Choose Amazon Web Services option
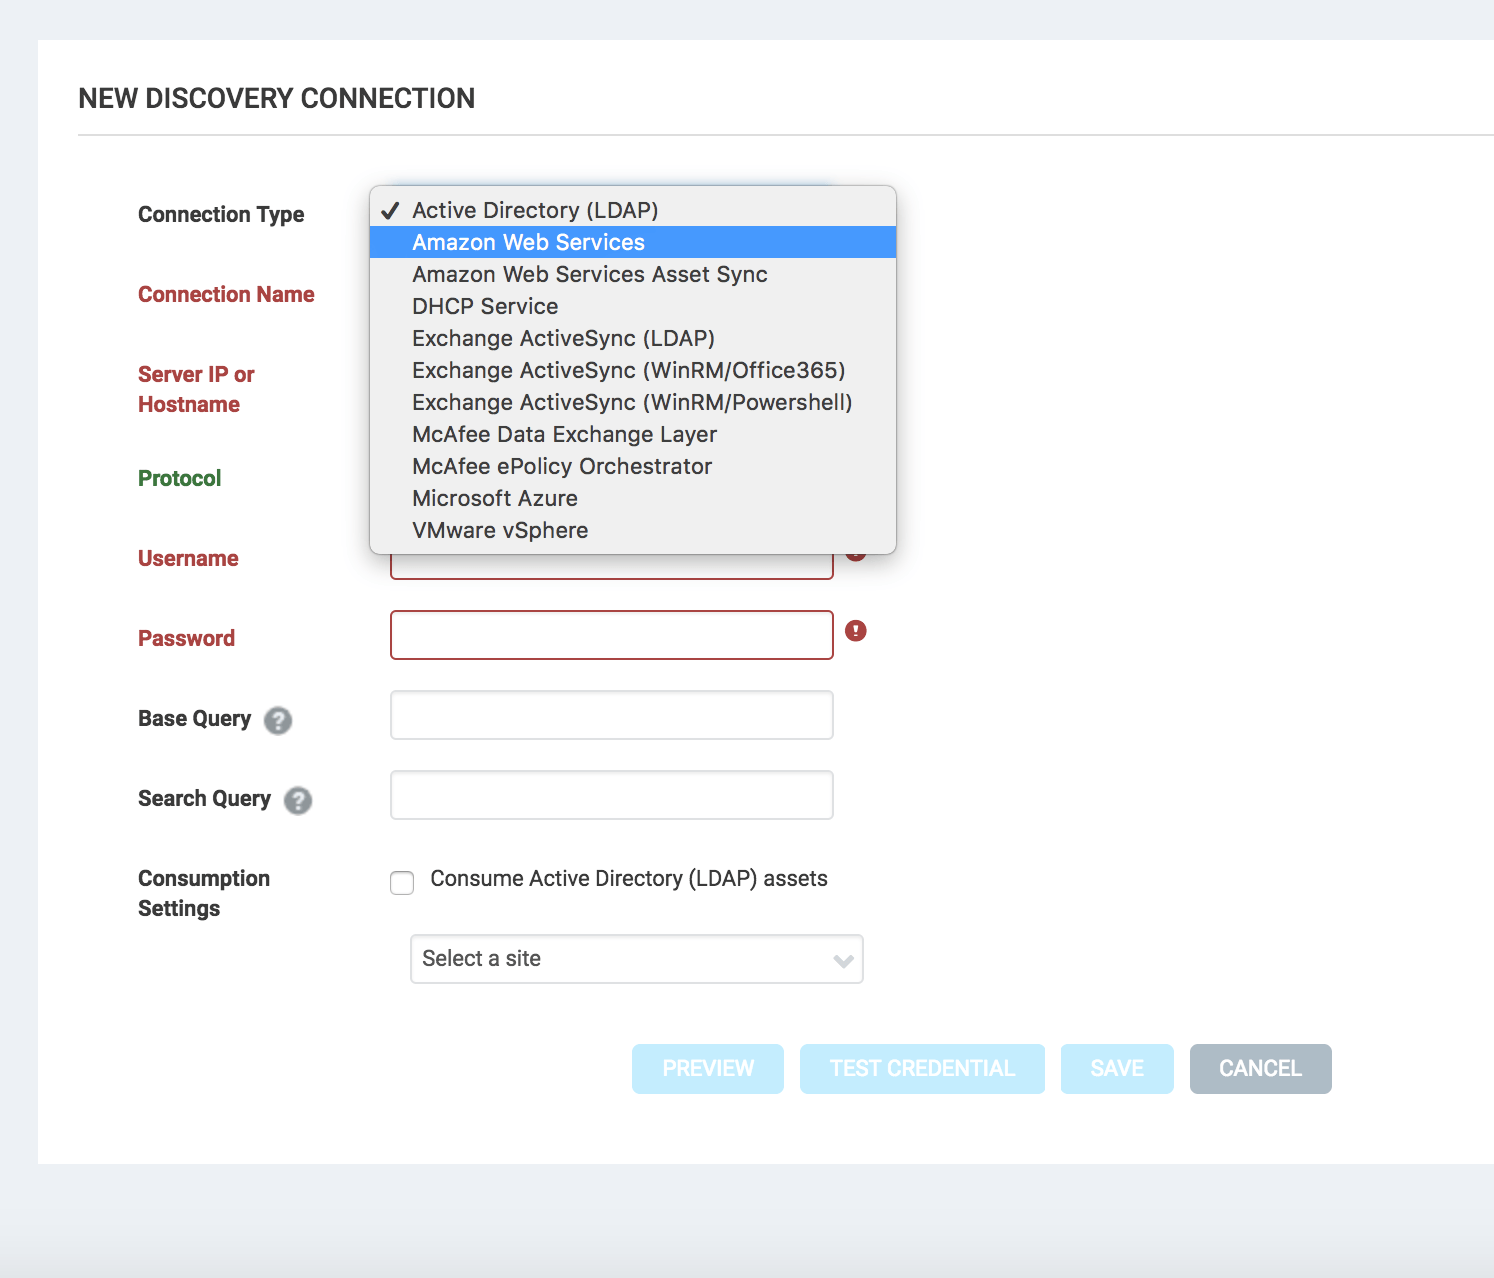The image size is (1494, 1278). coord(633,242)
